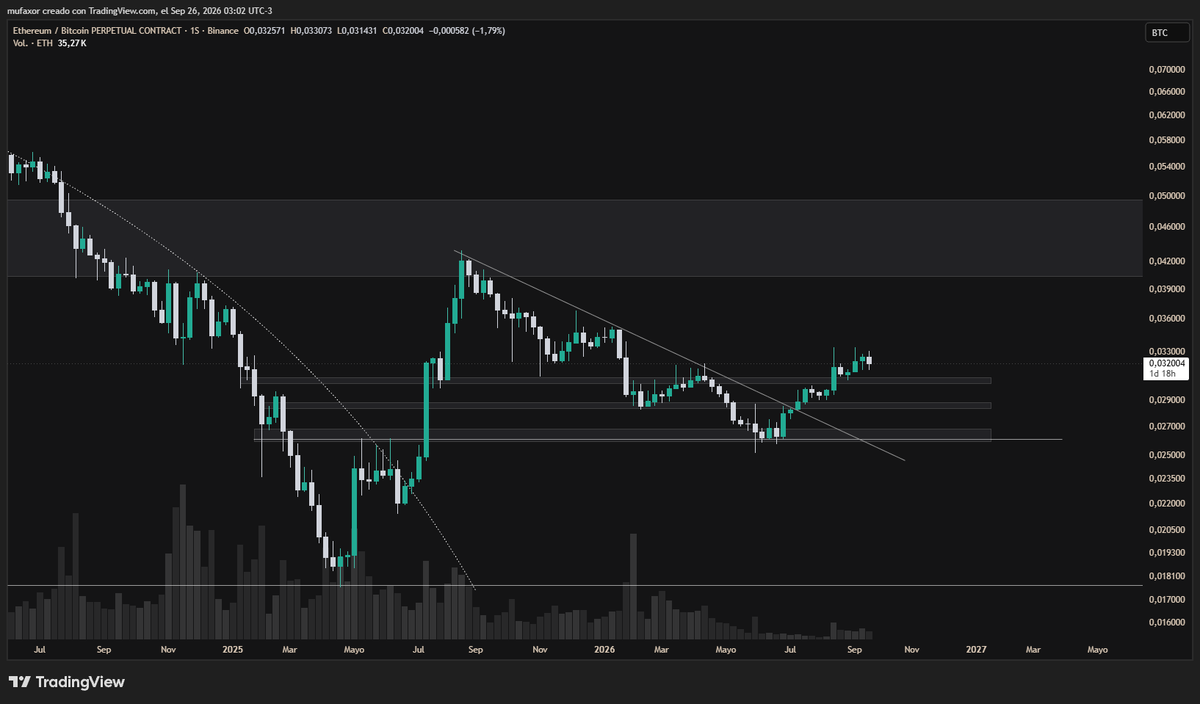The image size is (1200, 704).
Task: Click the close value C0,032004 in header
Action: 405,31
